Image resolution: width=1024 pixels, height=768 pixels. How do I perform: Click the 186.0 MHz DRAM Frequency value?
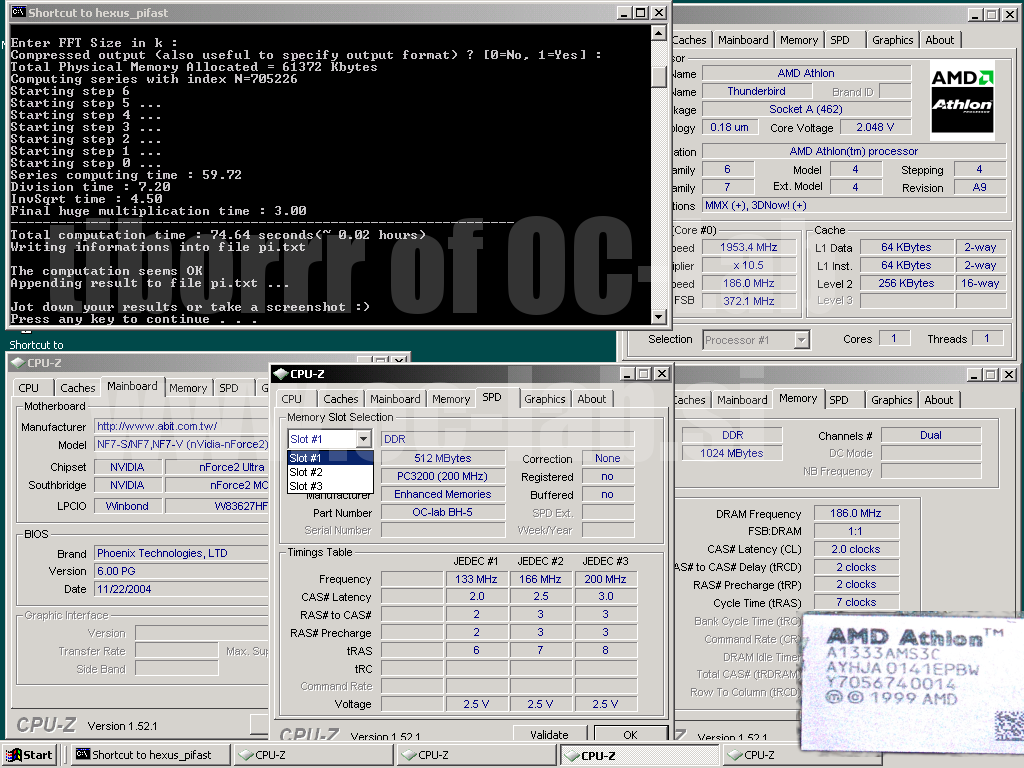[856, 513]
